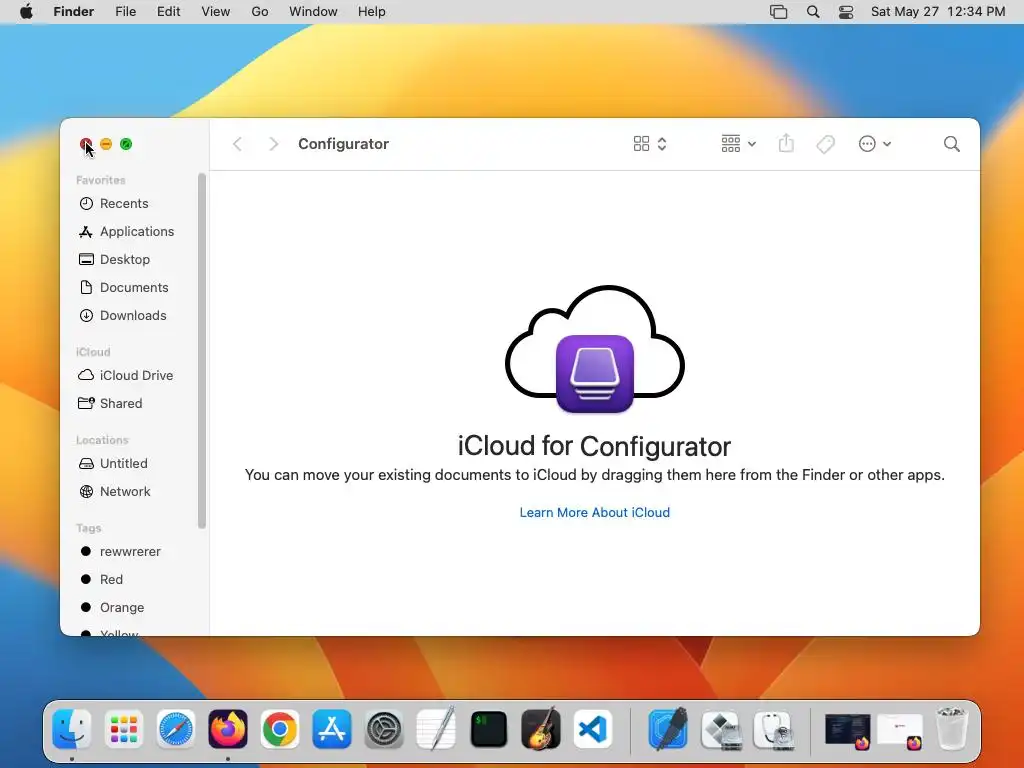
Task: Launch Safari from the Dock
Action: point(176,729)
